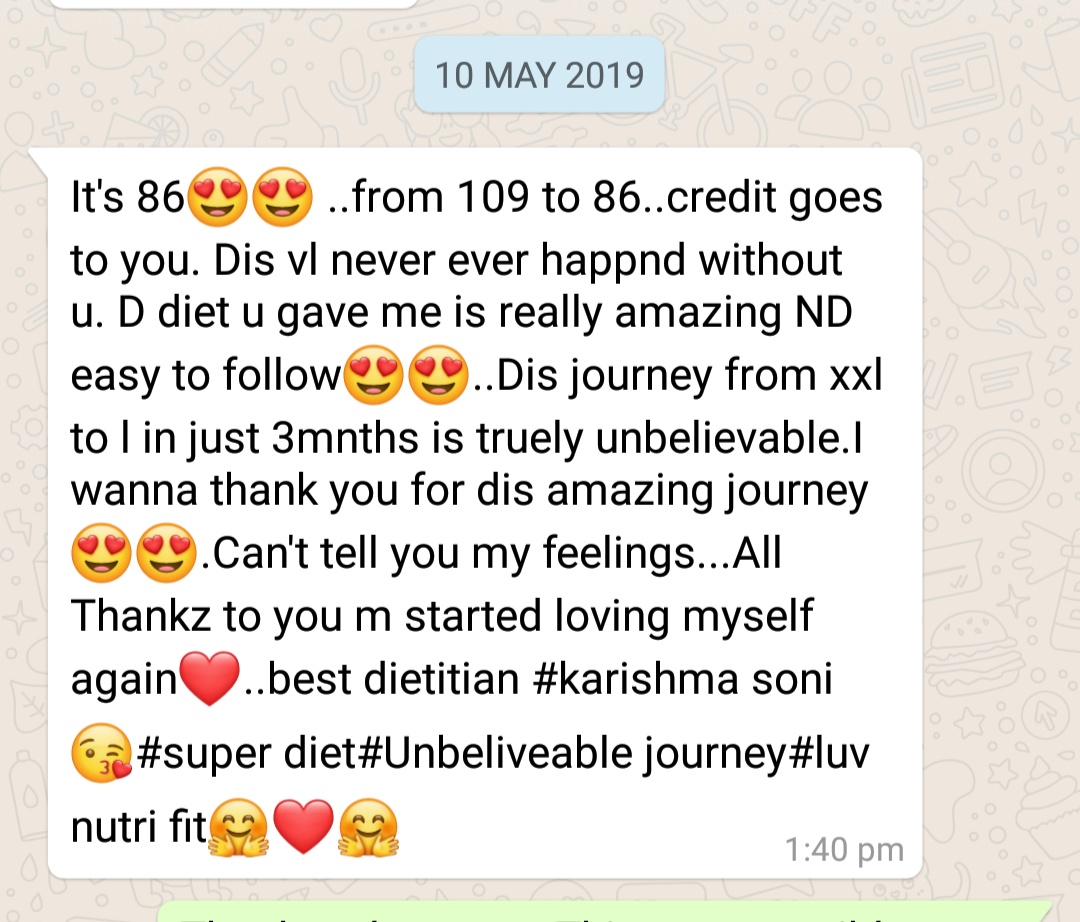The height and width of the screenshot is (922, 1080).
Task: Tap the #Unbeliveable journey hashtag
Action: (571, 753)
